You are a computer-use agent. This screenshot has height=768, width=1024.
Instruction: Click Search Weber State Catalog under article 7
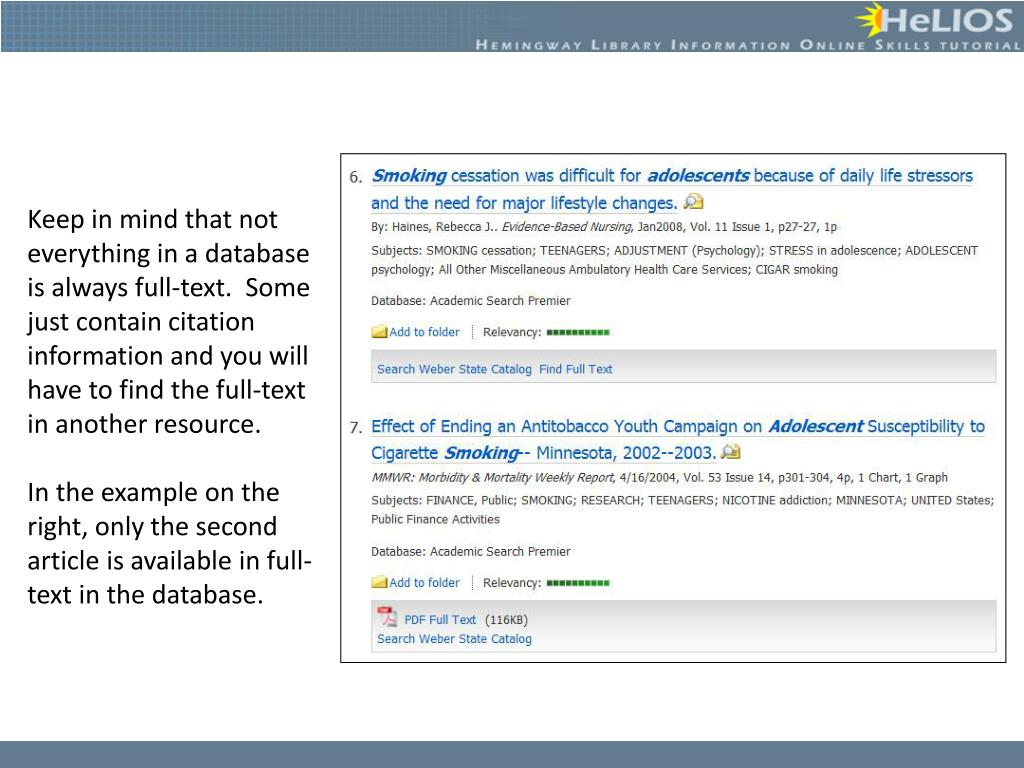[x=454, y=639]
